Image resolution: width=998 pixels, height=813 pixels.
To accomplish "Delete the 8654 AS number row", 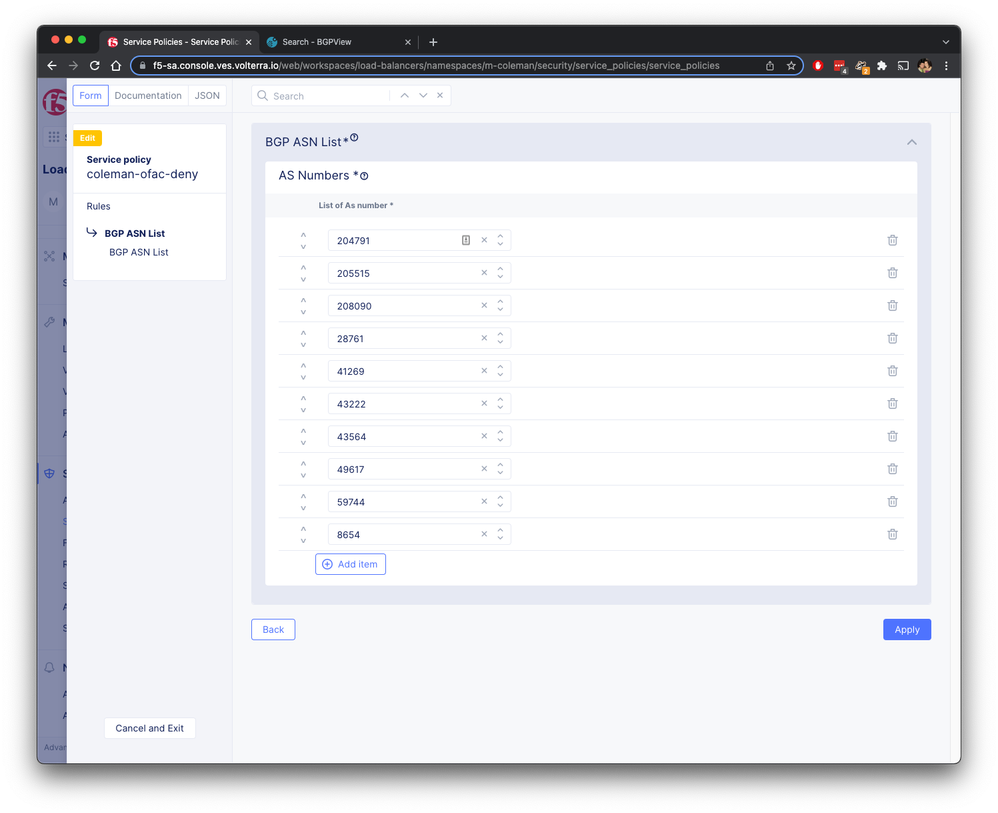I will pos(892,534).
